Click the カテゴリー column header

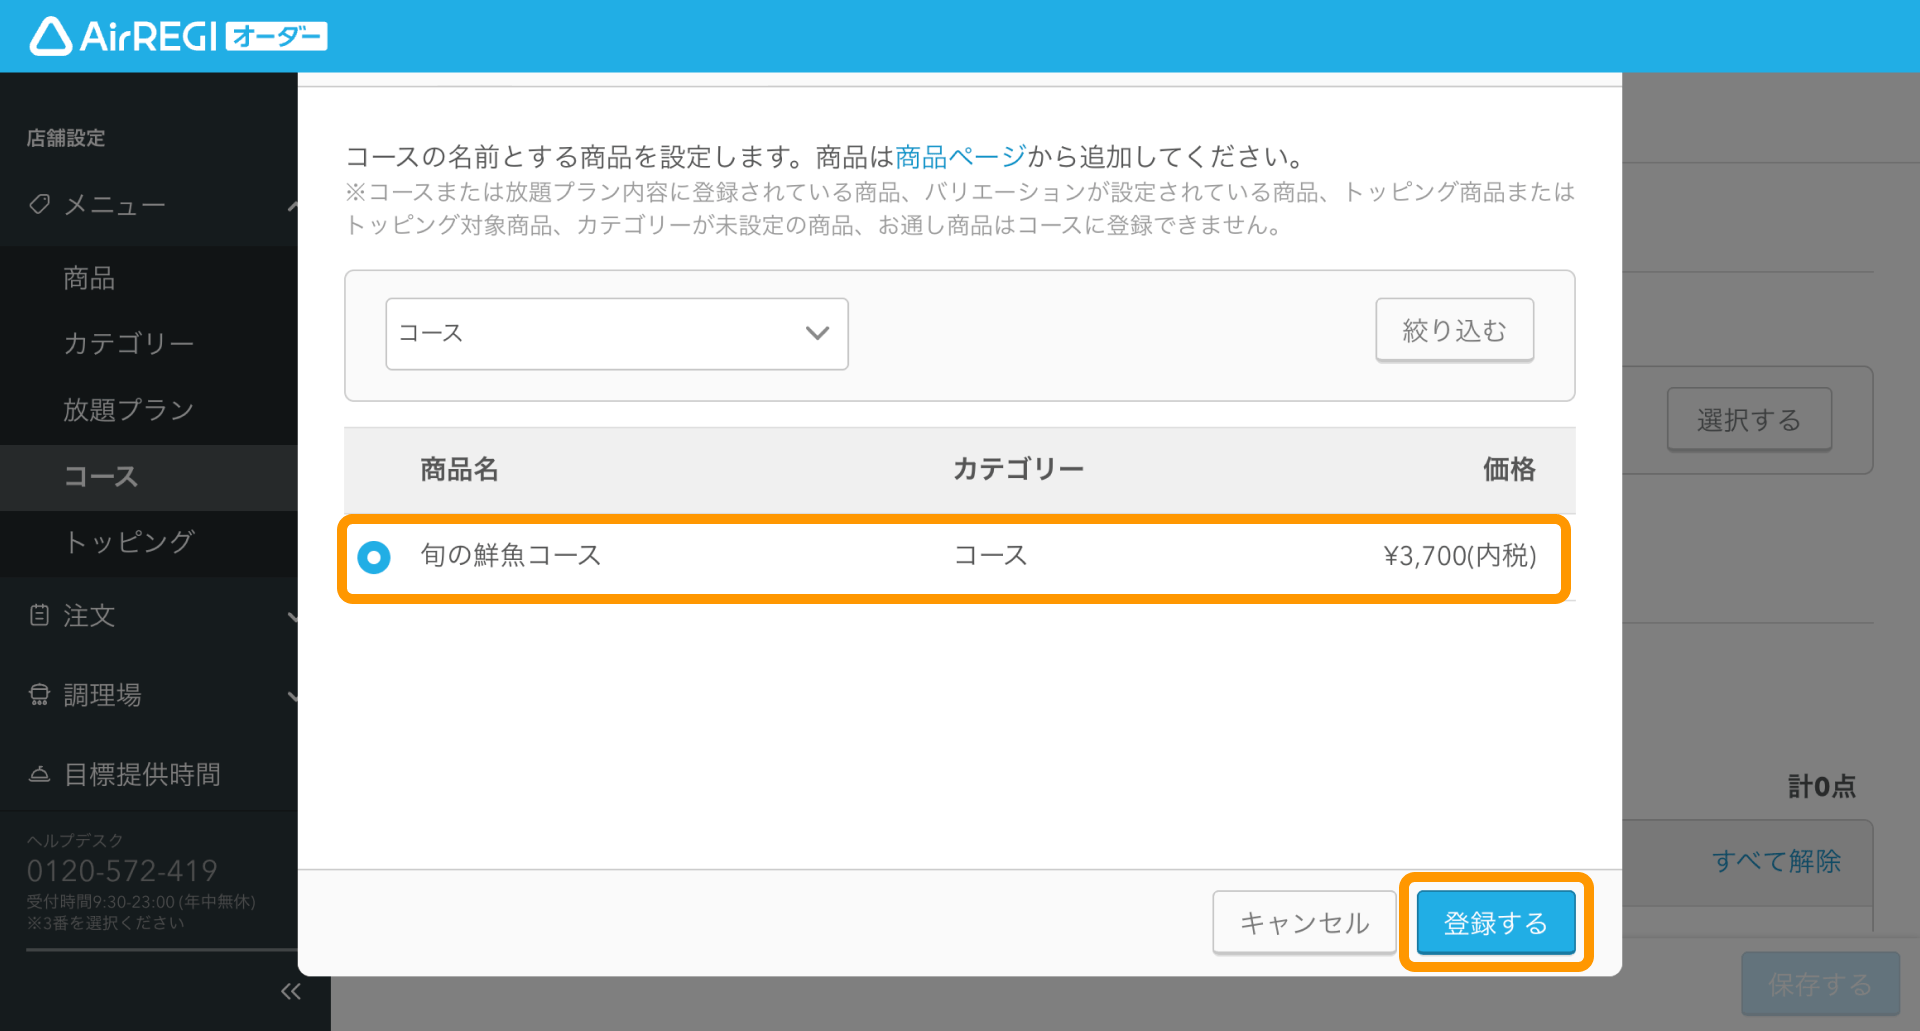(x=1018, y=469)
